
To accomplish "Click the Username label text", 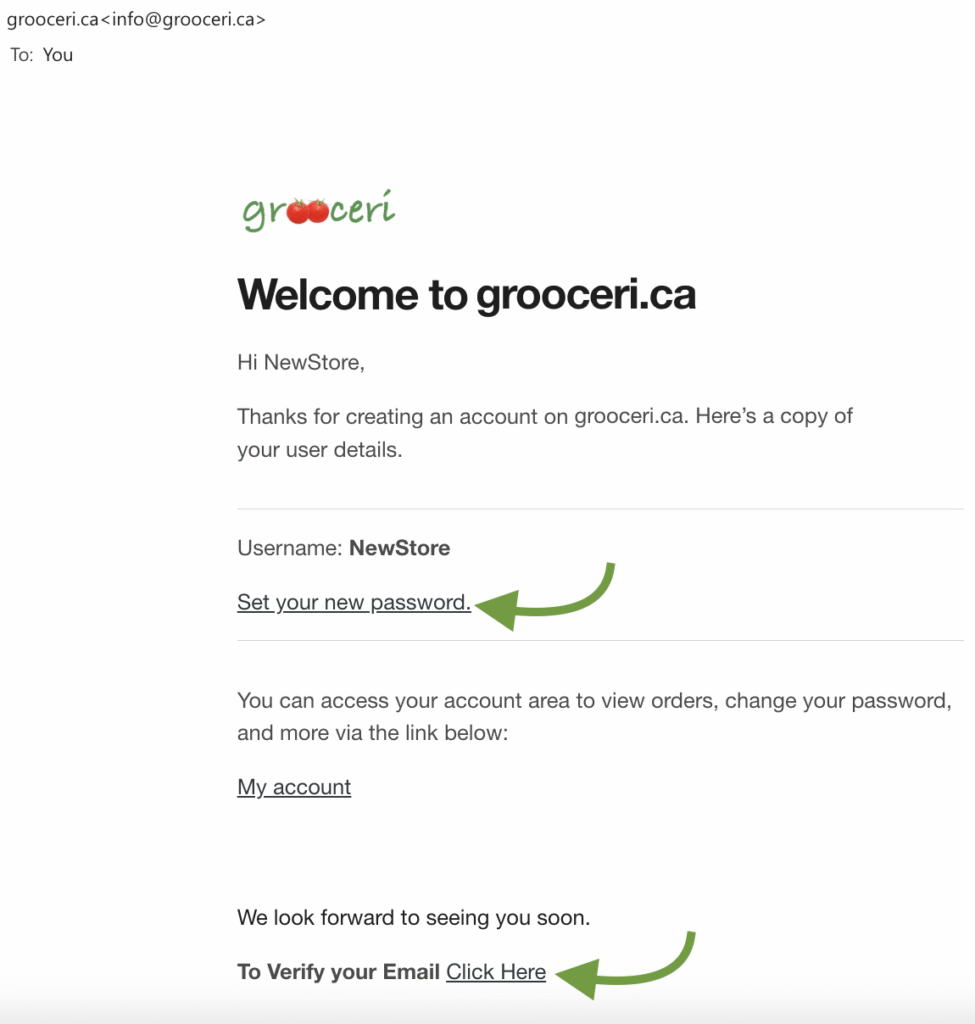I will [290, 548].
